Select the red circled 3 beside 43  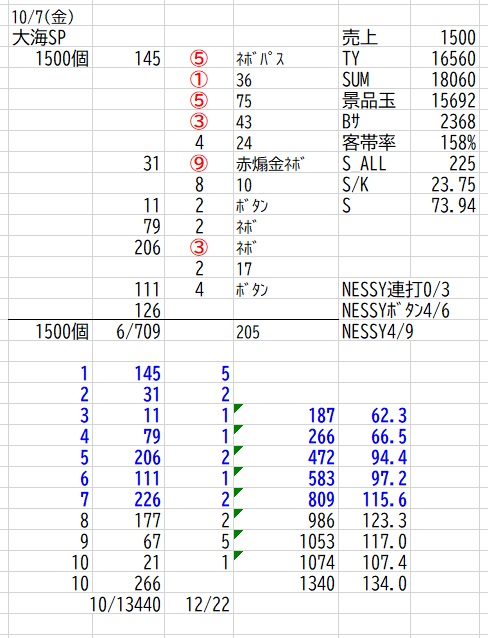(x=199, y=121)
